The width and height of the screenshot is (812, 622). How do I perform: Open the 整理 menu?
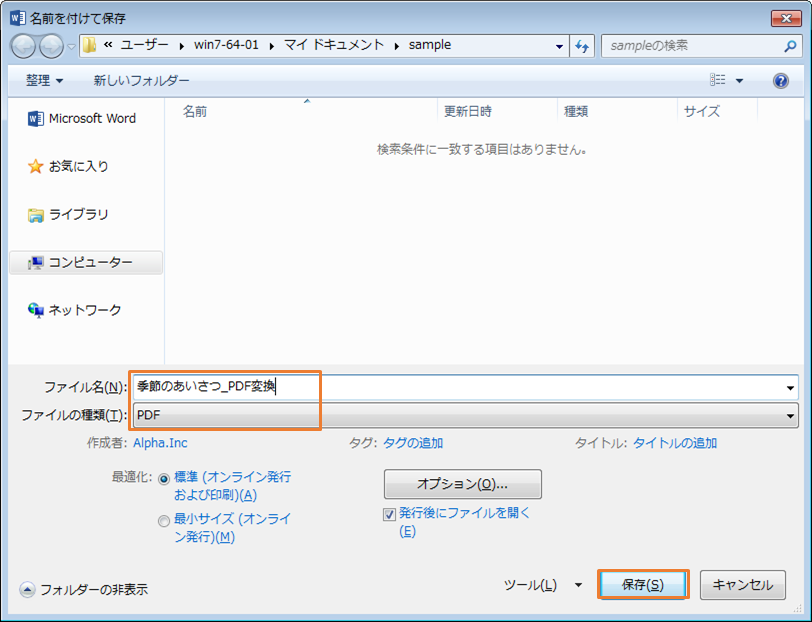(45, 80)
